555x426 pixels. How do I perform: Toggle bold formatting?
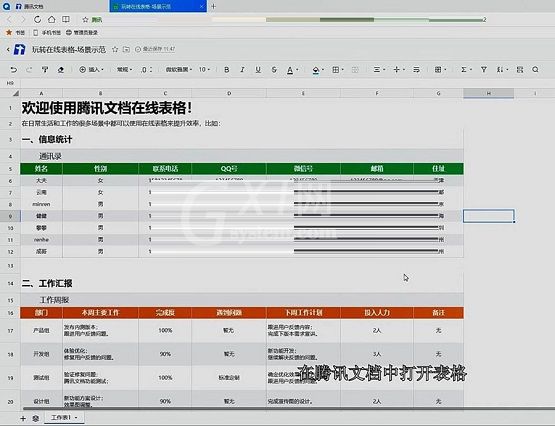click(x=227, y=70)
